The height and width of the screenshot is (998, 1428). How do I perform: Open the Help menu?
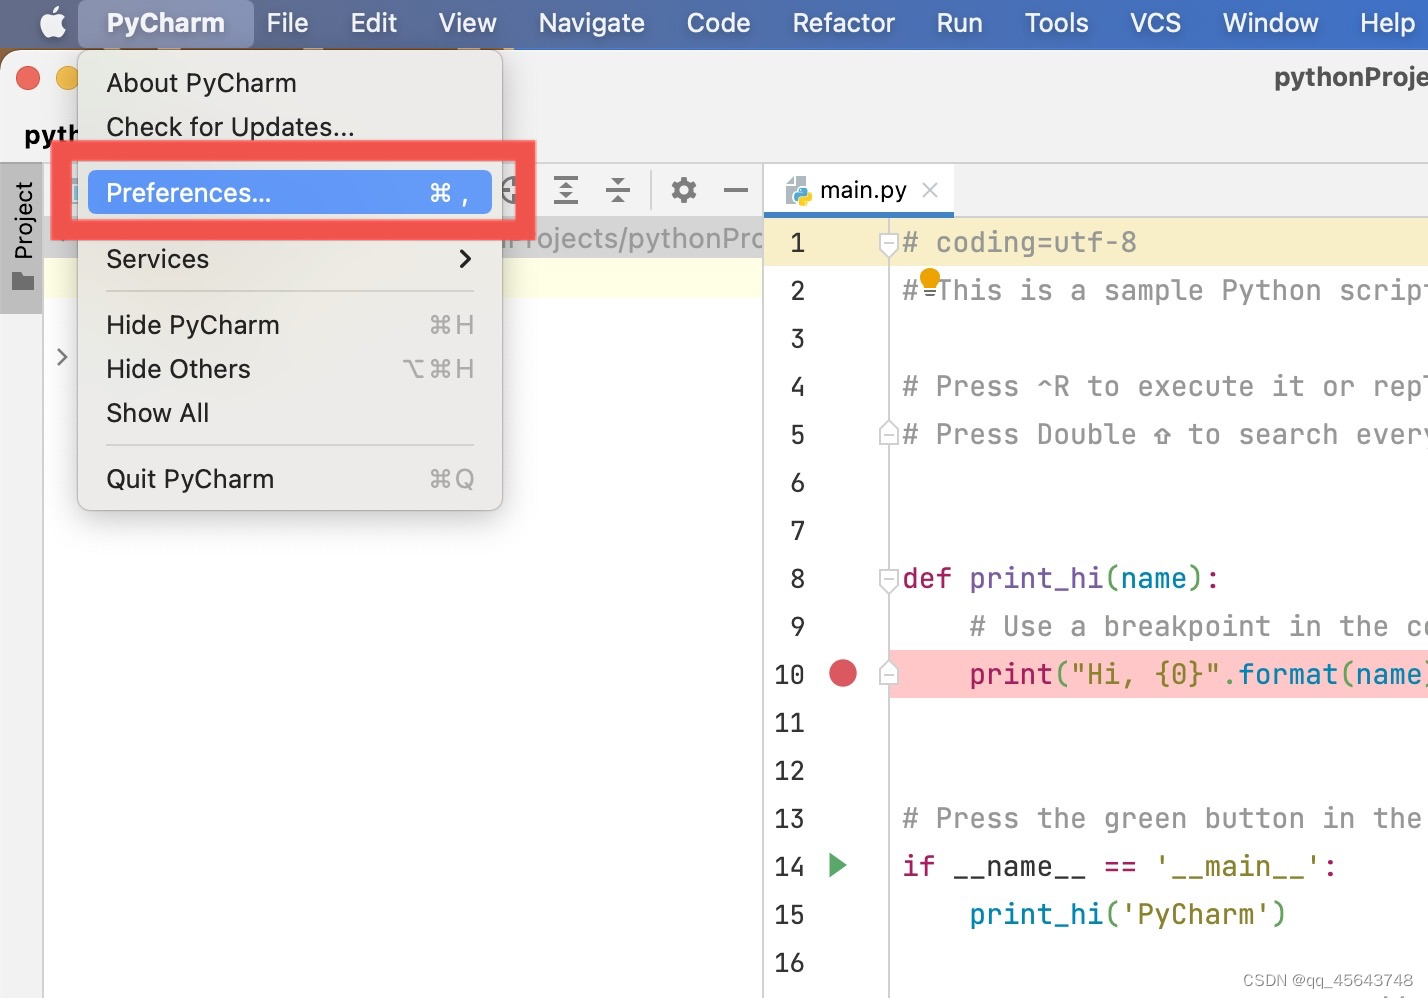point(1387,23)
